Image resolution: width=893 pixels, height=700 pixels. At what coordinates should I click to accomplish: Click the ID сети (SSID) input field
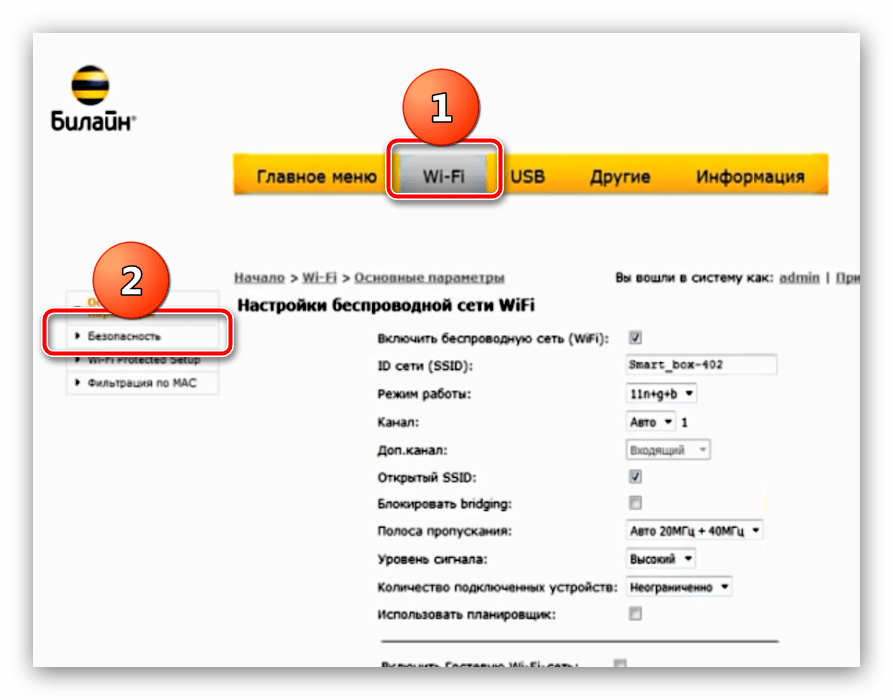coord(700,365)
